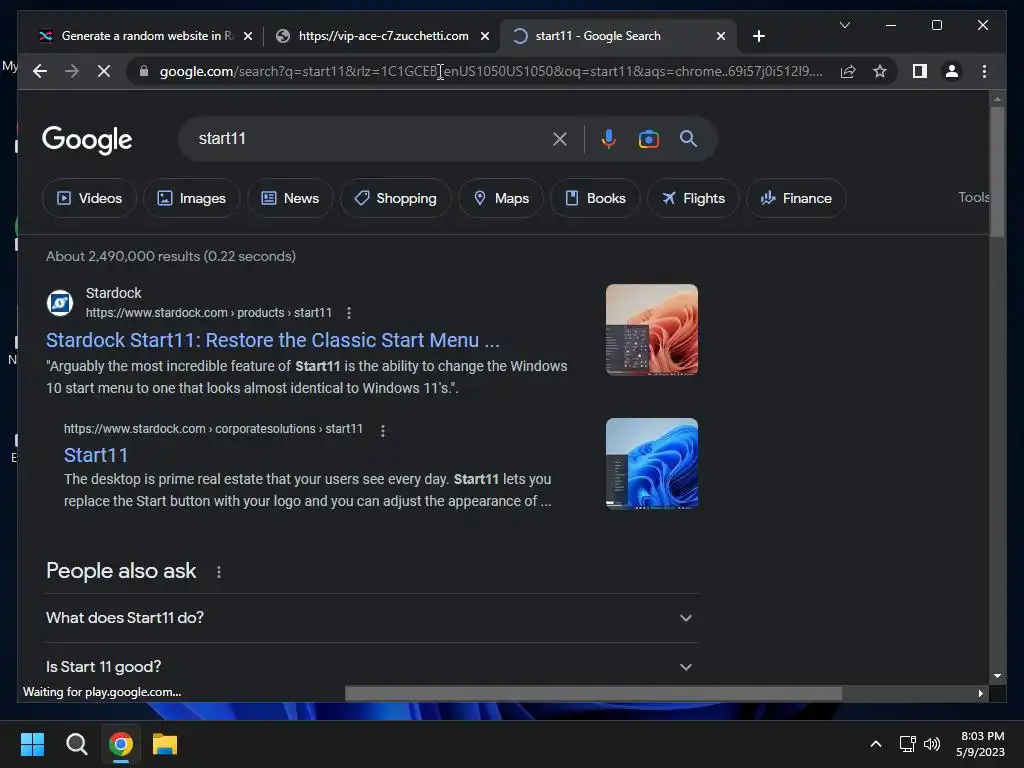
Task: Click the stardock.com corporatesolutions start11 URL
Action: click(x=213, y=429)
